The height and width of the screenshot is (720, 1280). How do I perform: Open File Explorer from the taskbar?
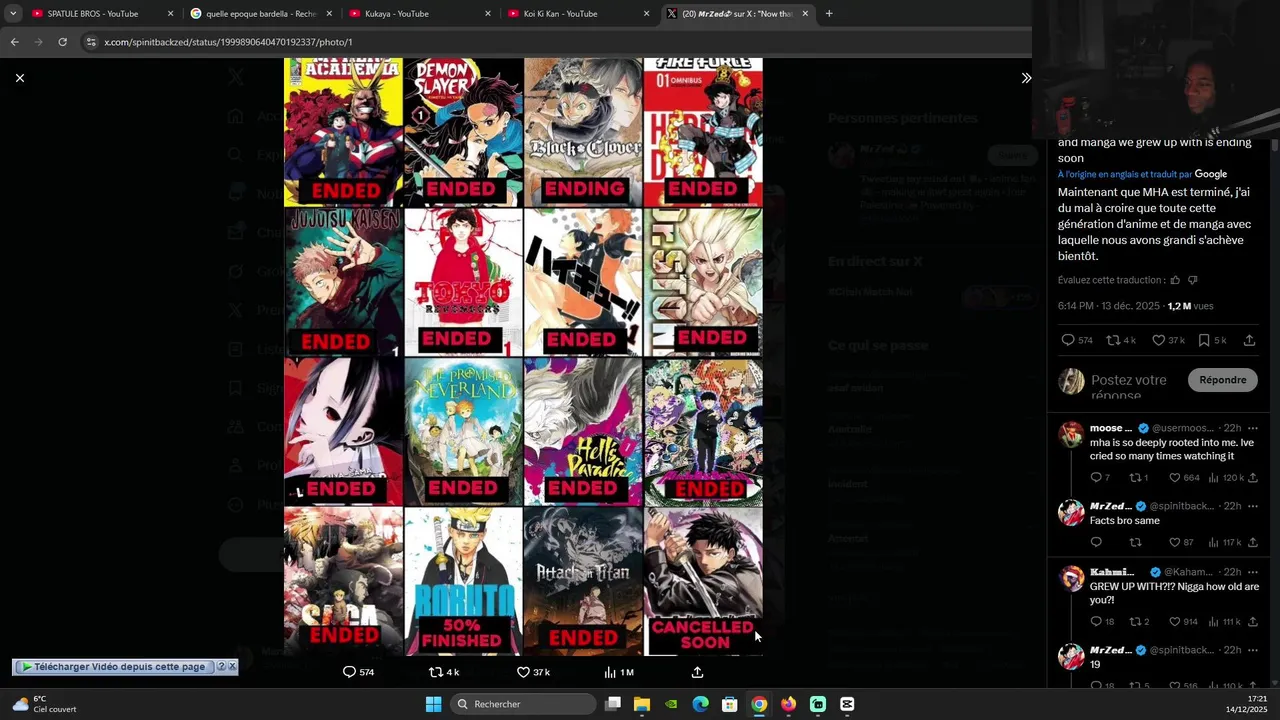click(x=642, y=704)
